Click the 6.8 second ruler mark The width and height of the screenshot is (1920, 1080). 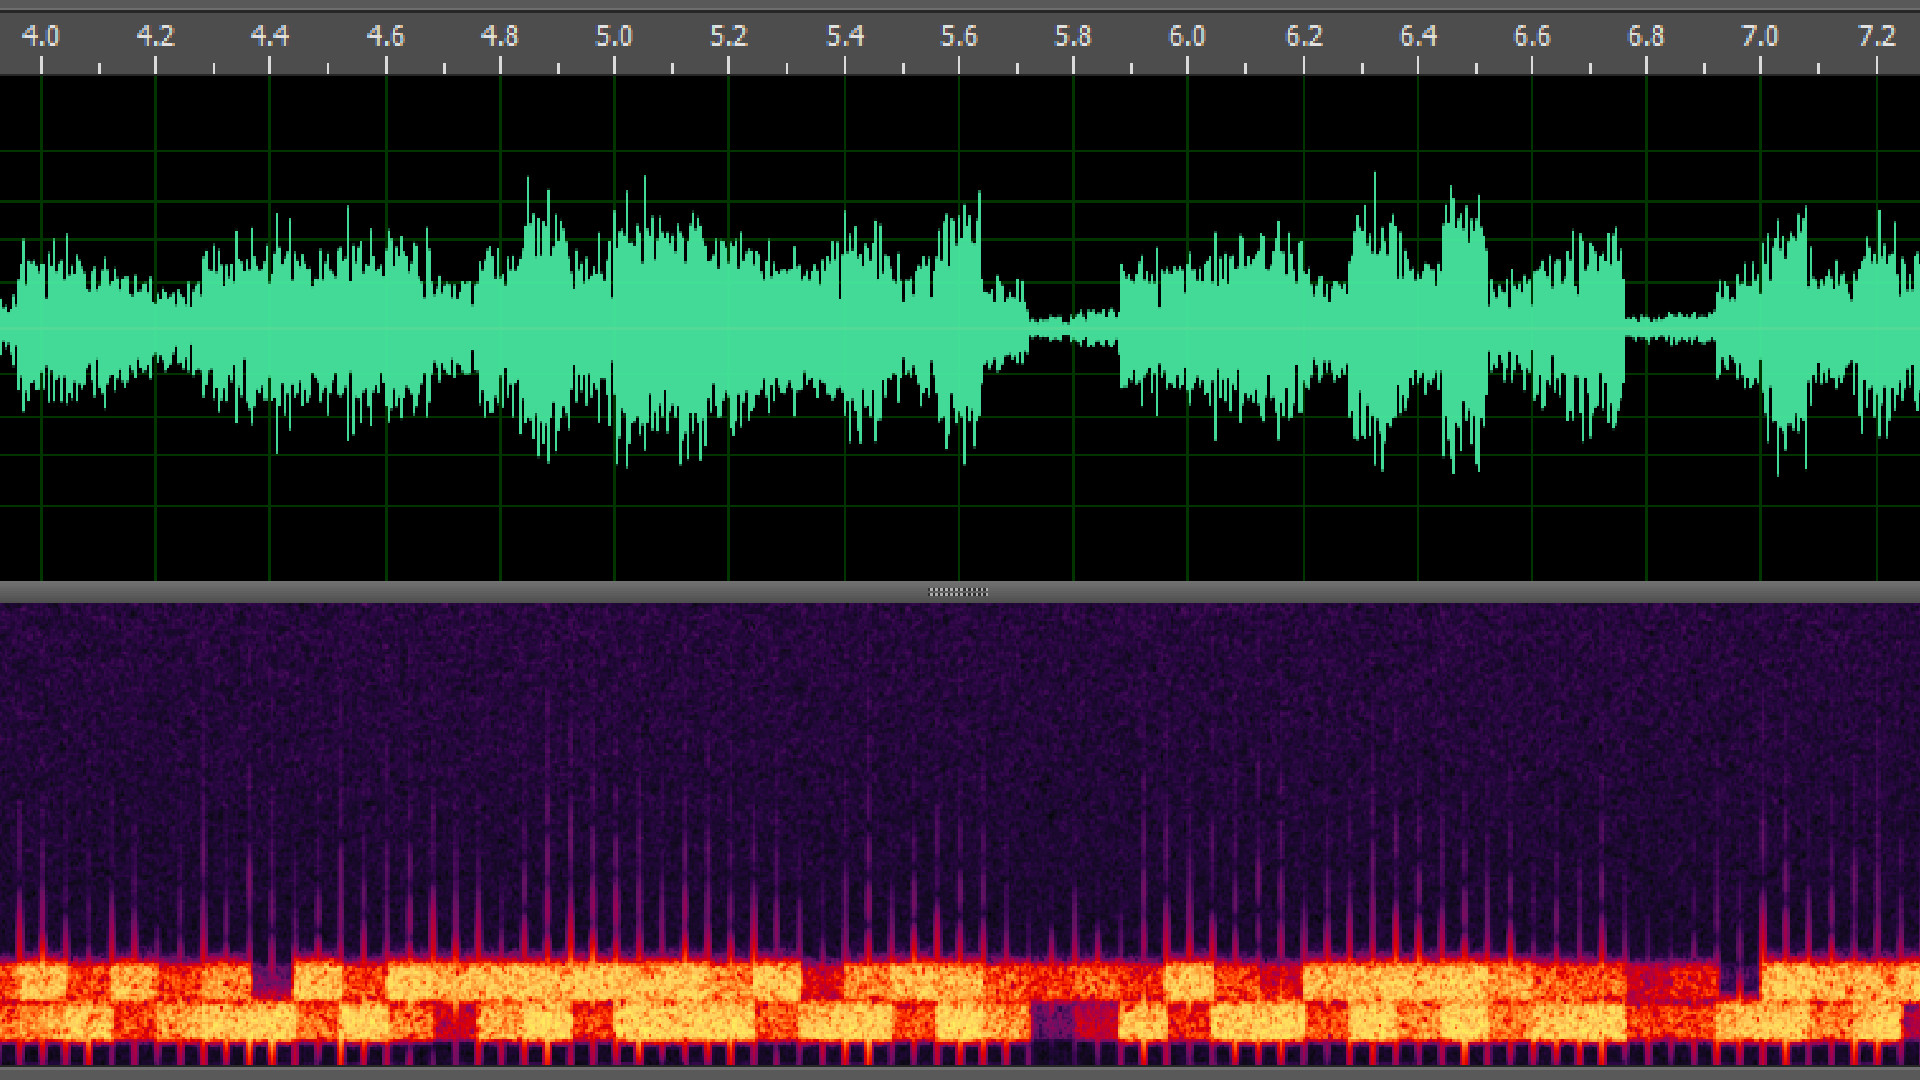click(x=1646, y=37)
